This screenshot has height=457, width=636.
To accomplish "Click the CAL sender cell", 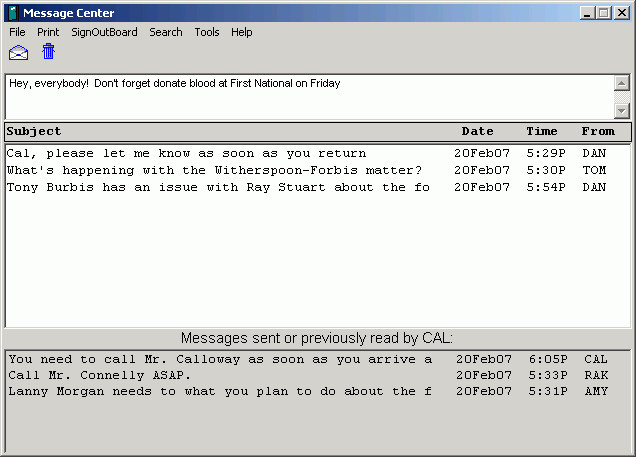I will tap(596, 359).
